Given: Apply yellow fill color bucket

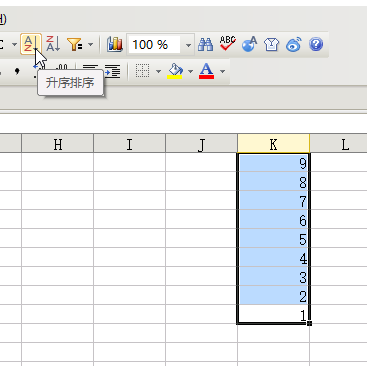Looking at the screenshot, I should point(175,71).
